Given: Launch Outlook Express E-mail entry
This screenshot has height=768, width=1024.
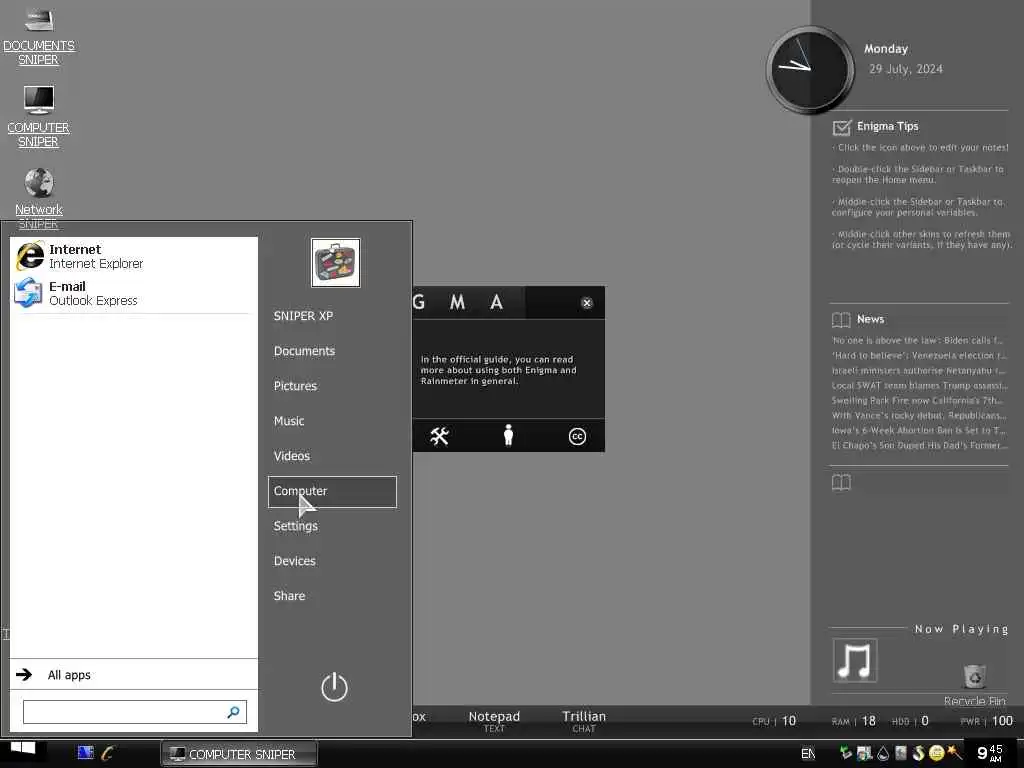Looking at the screenshot, I should pyautogui.click(x=134, y=293).
